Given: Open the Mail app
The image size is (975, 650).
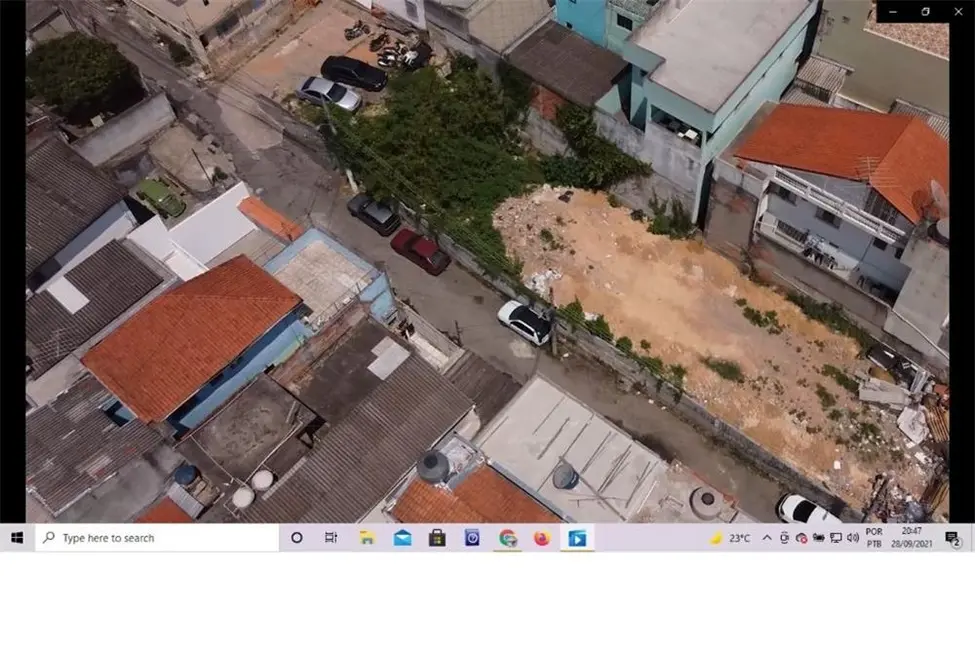Looking at the screenshot, I should [x=401, y=537].
